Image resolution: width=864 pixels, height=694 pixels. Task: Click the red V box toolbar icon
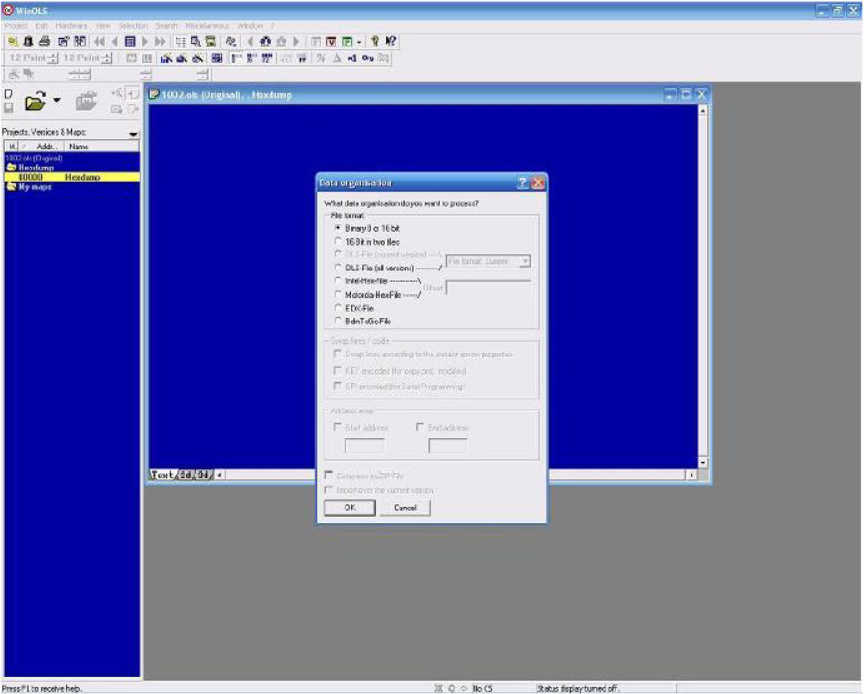point(331,41)
